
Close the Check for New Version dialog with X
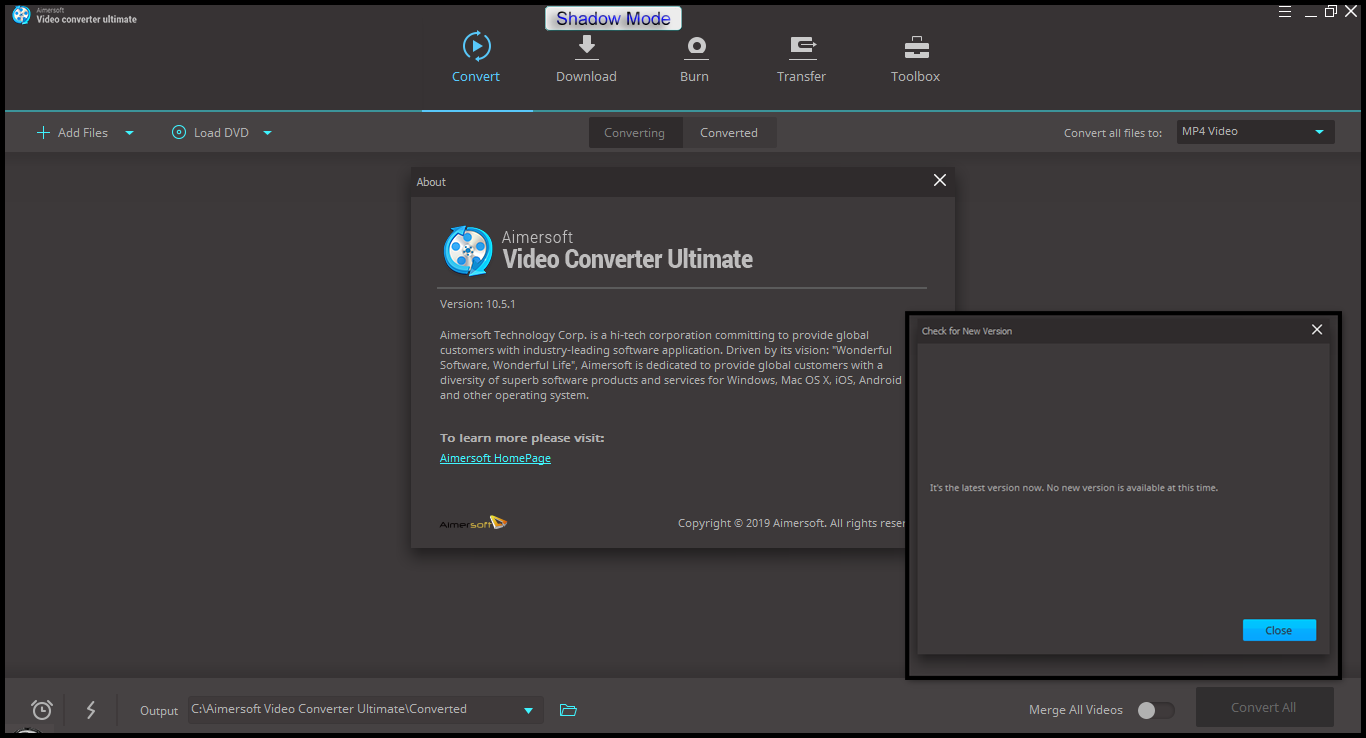click(x=1317, y=329)
